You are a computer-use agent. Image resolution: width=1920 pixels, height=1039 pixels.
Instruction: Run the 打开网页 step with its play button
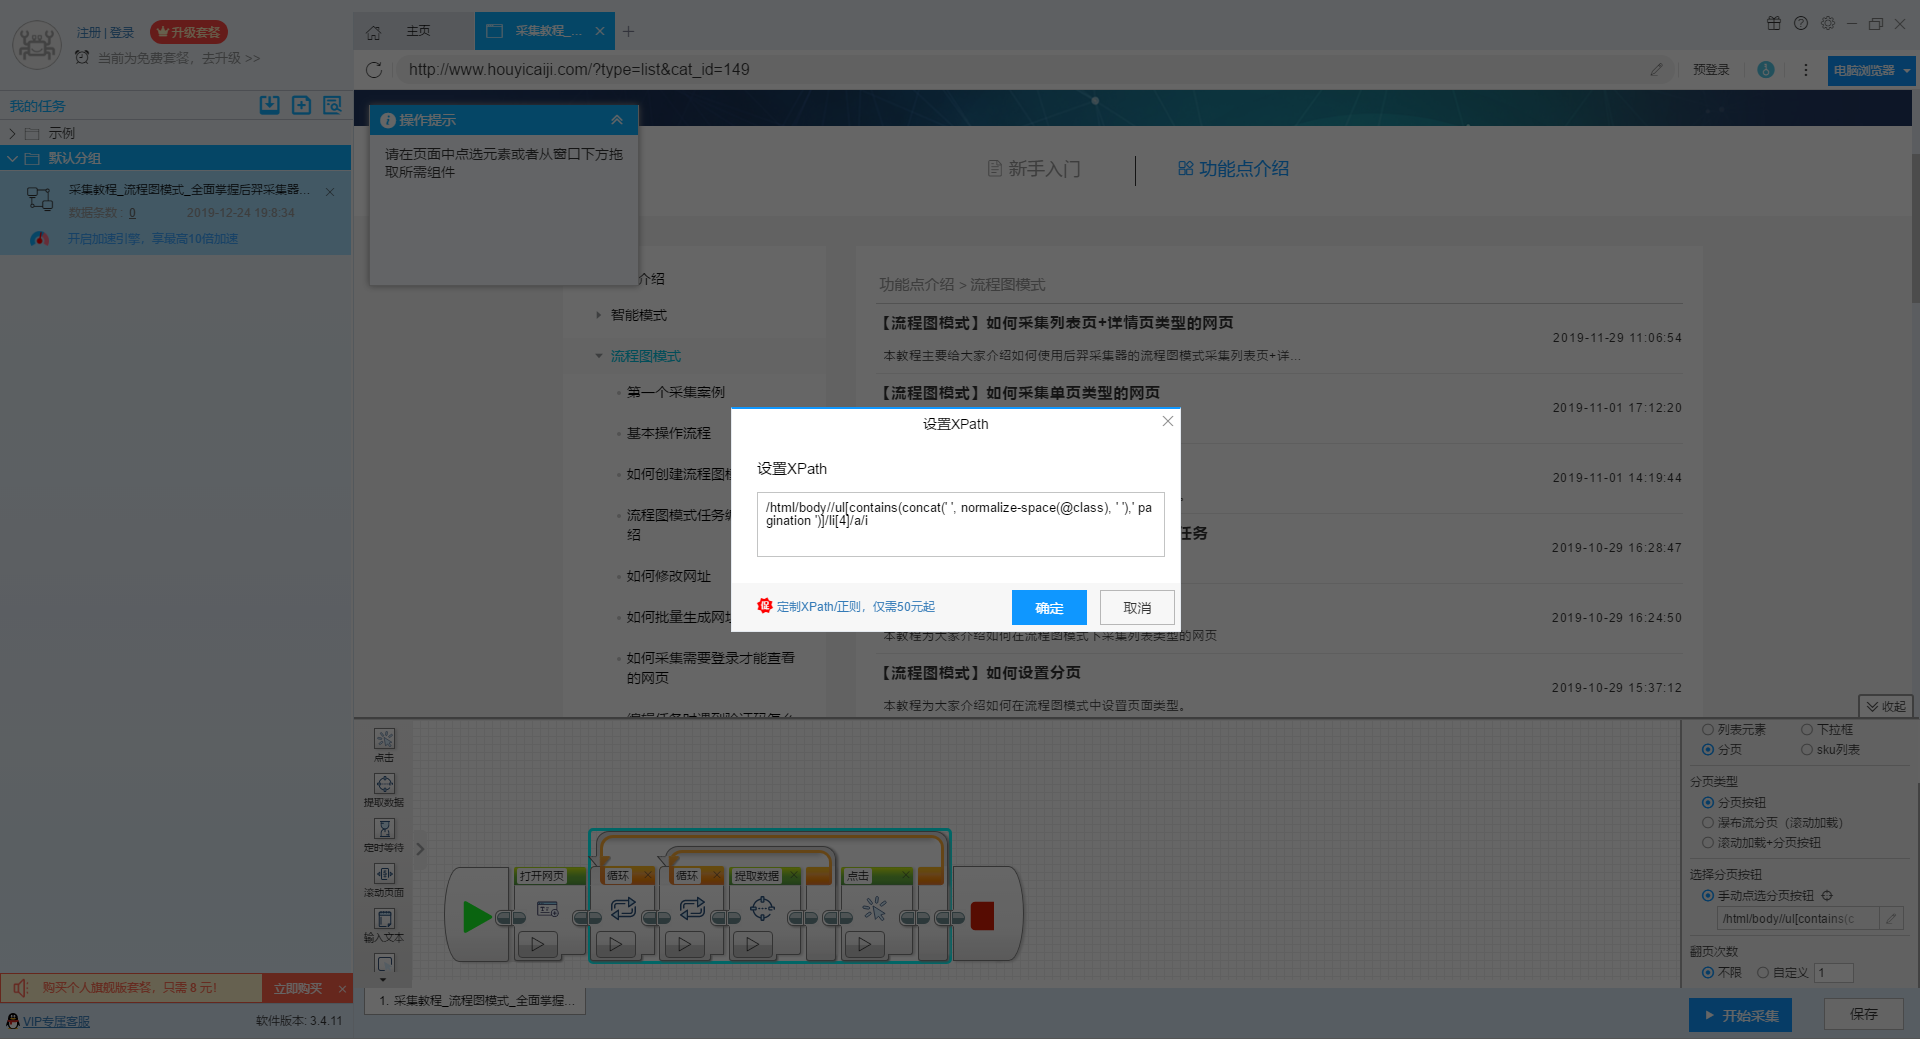(537, 944)
